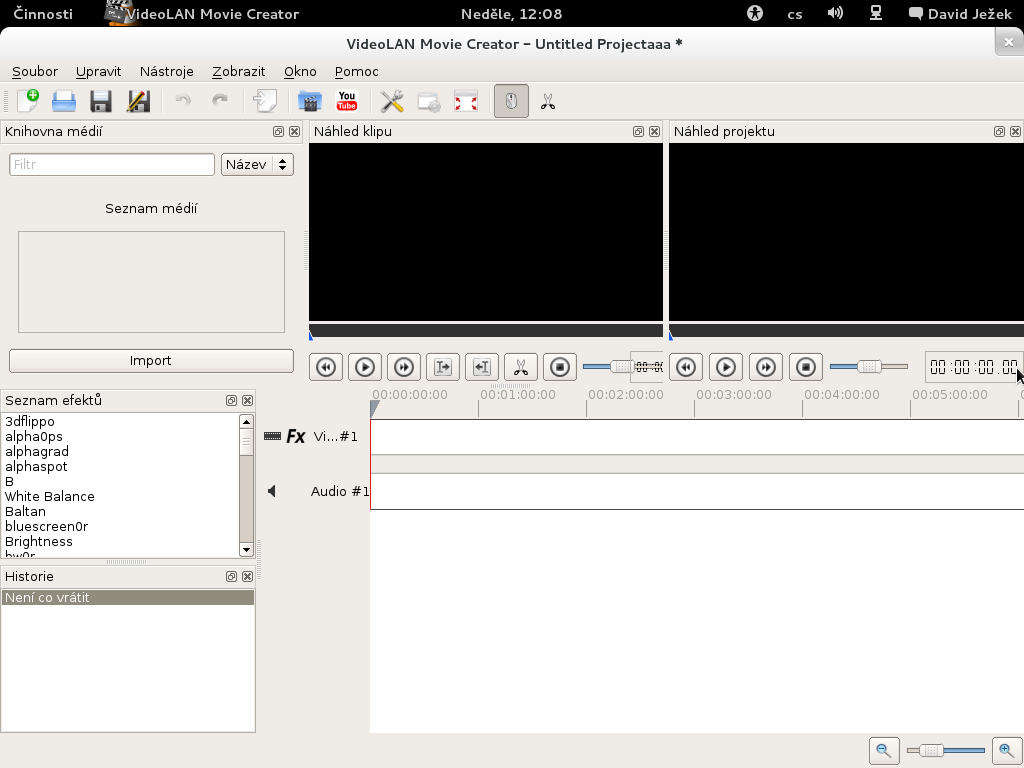Click the timeline zoom slider handle
This screenshot has height=768, width=1024.
(x=931, y=750)
